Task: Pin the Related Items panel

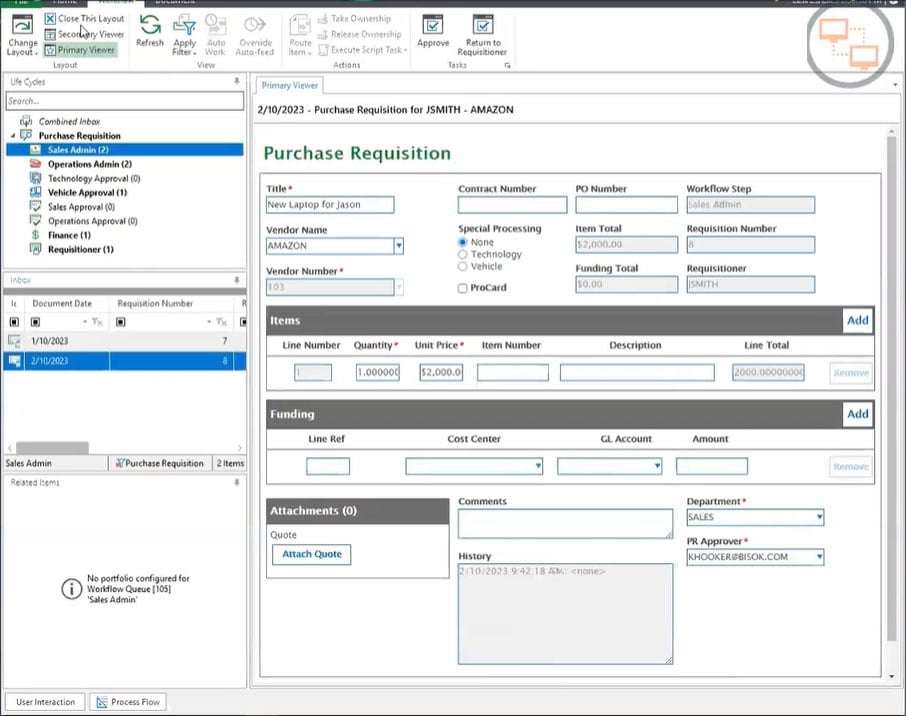Action: point(237,482)
